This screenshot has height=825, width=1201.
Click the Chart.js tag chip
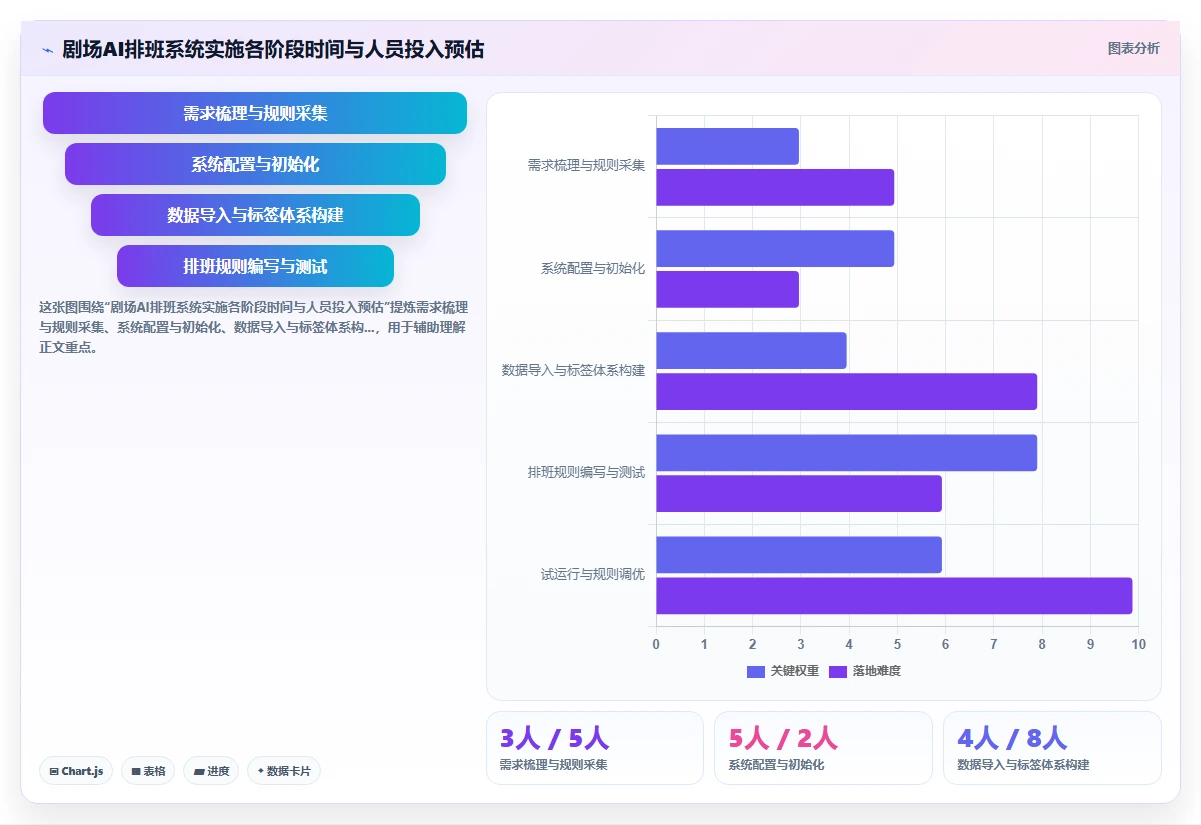click(77, 771)
